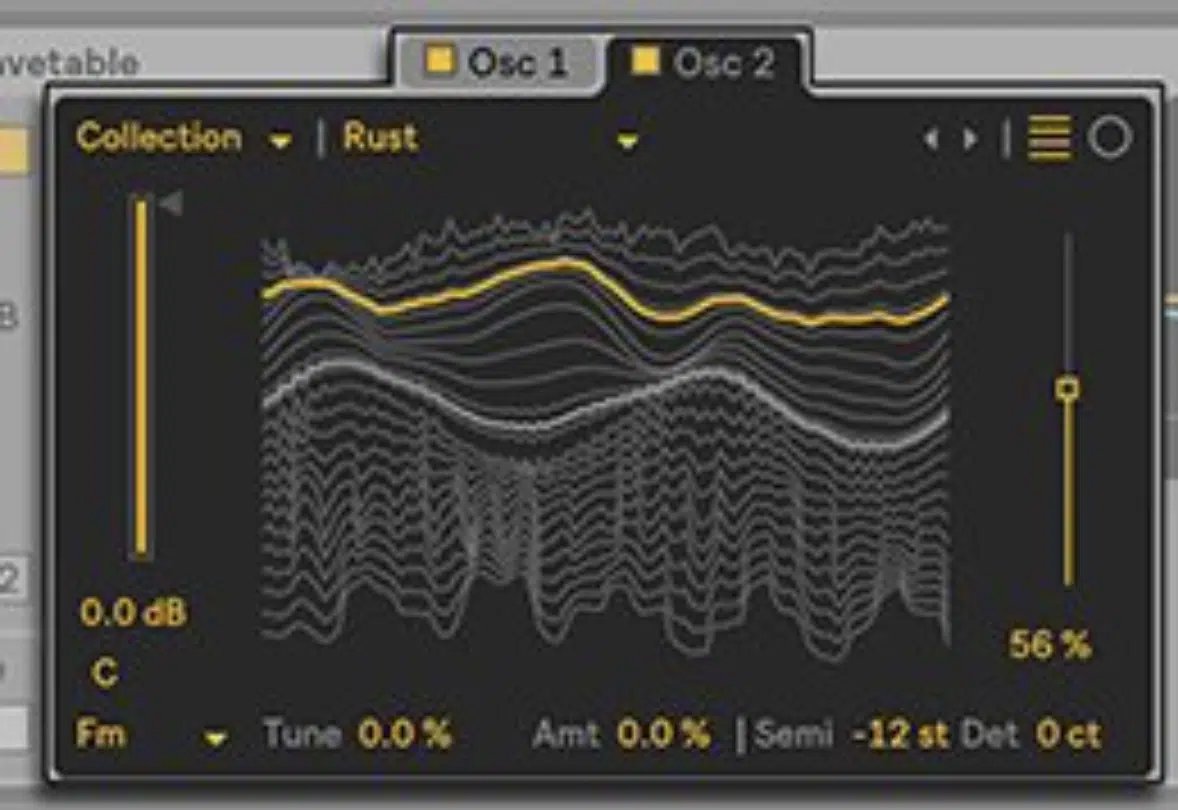
Task: Toggle Osc 1 on/off yellow square
Action: pos(440,60)
